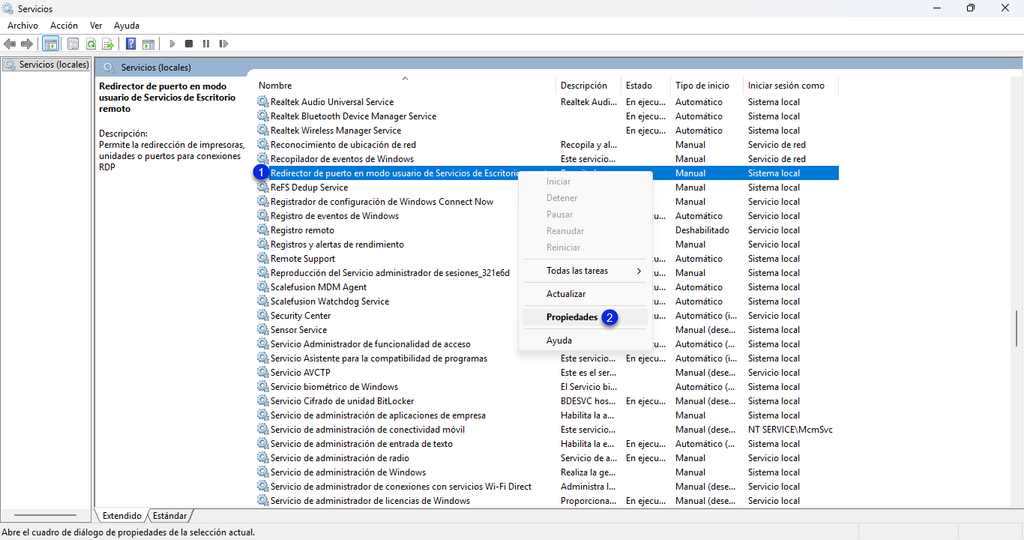Switch to the Estándar tab
The image size is (1024, 540).
(x=170, y=516)
